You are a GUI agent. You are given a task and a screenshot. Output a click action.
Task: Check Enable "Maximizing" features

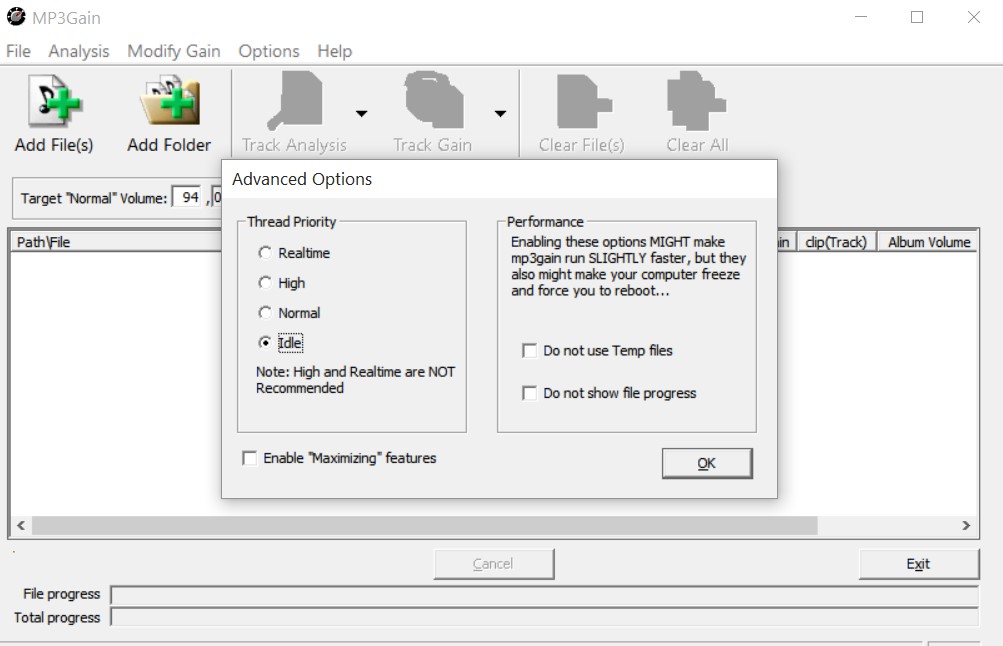[x=249, y=458]
